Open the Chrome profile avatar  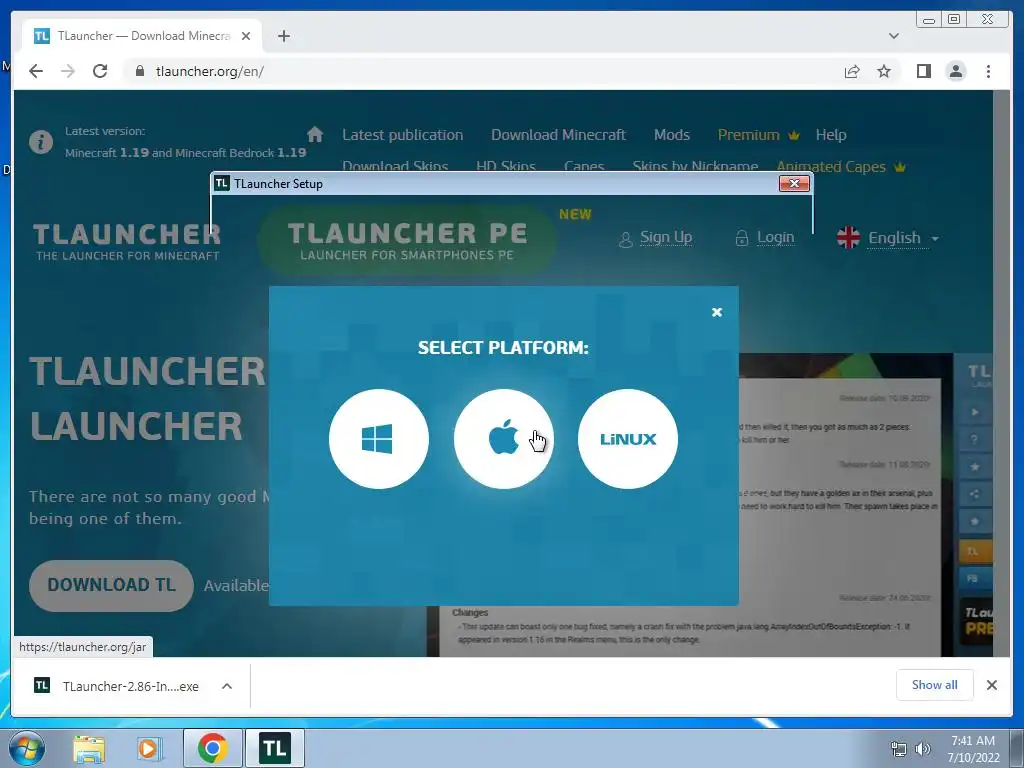click(956, 71)
